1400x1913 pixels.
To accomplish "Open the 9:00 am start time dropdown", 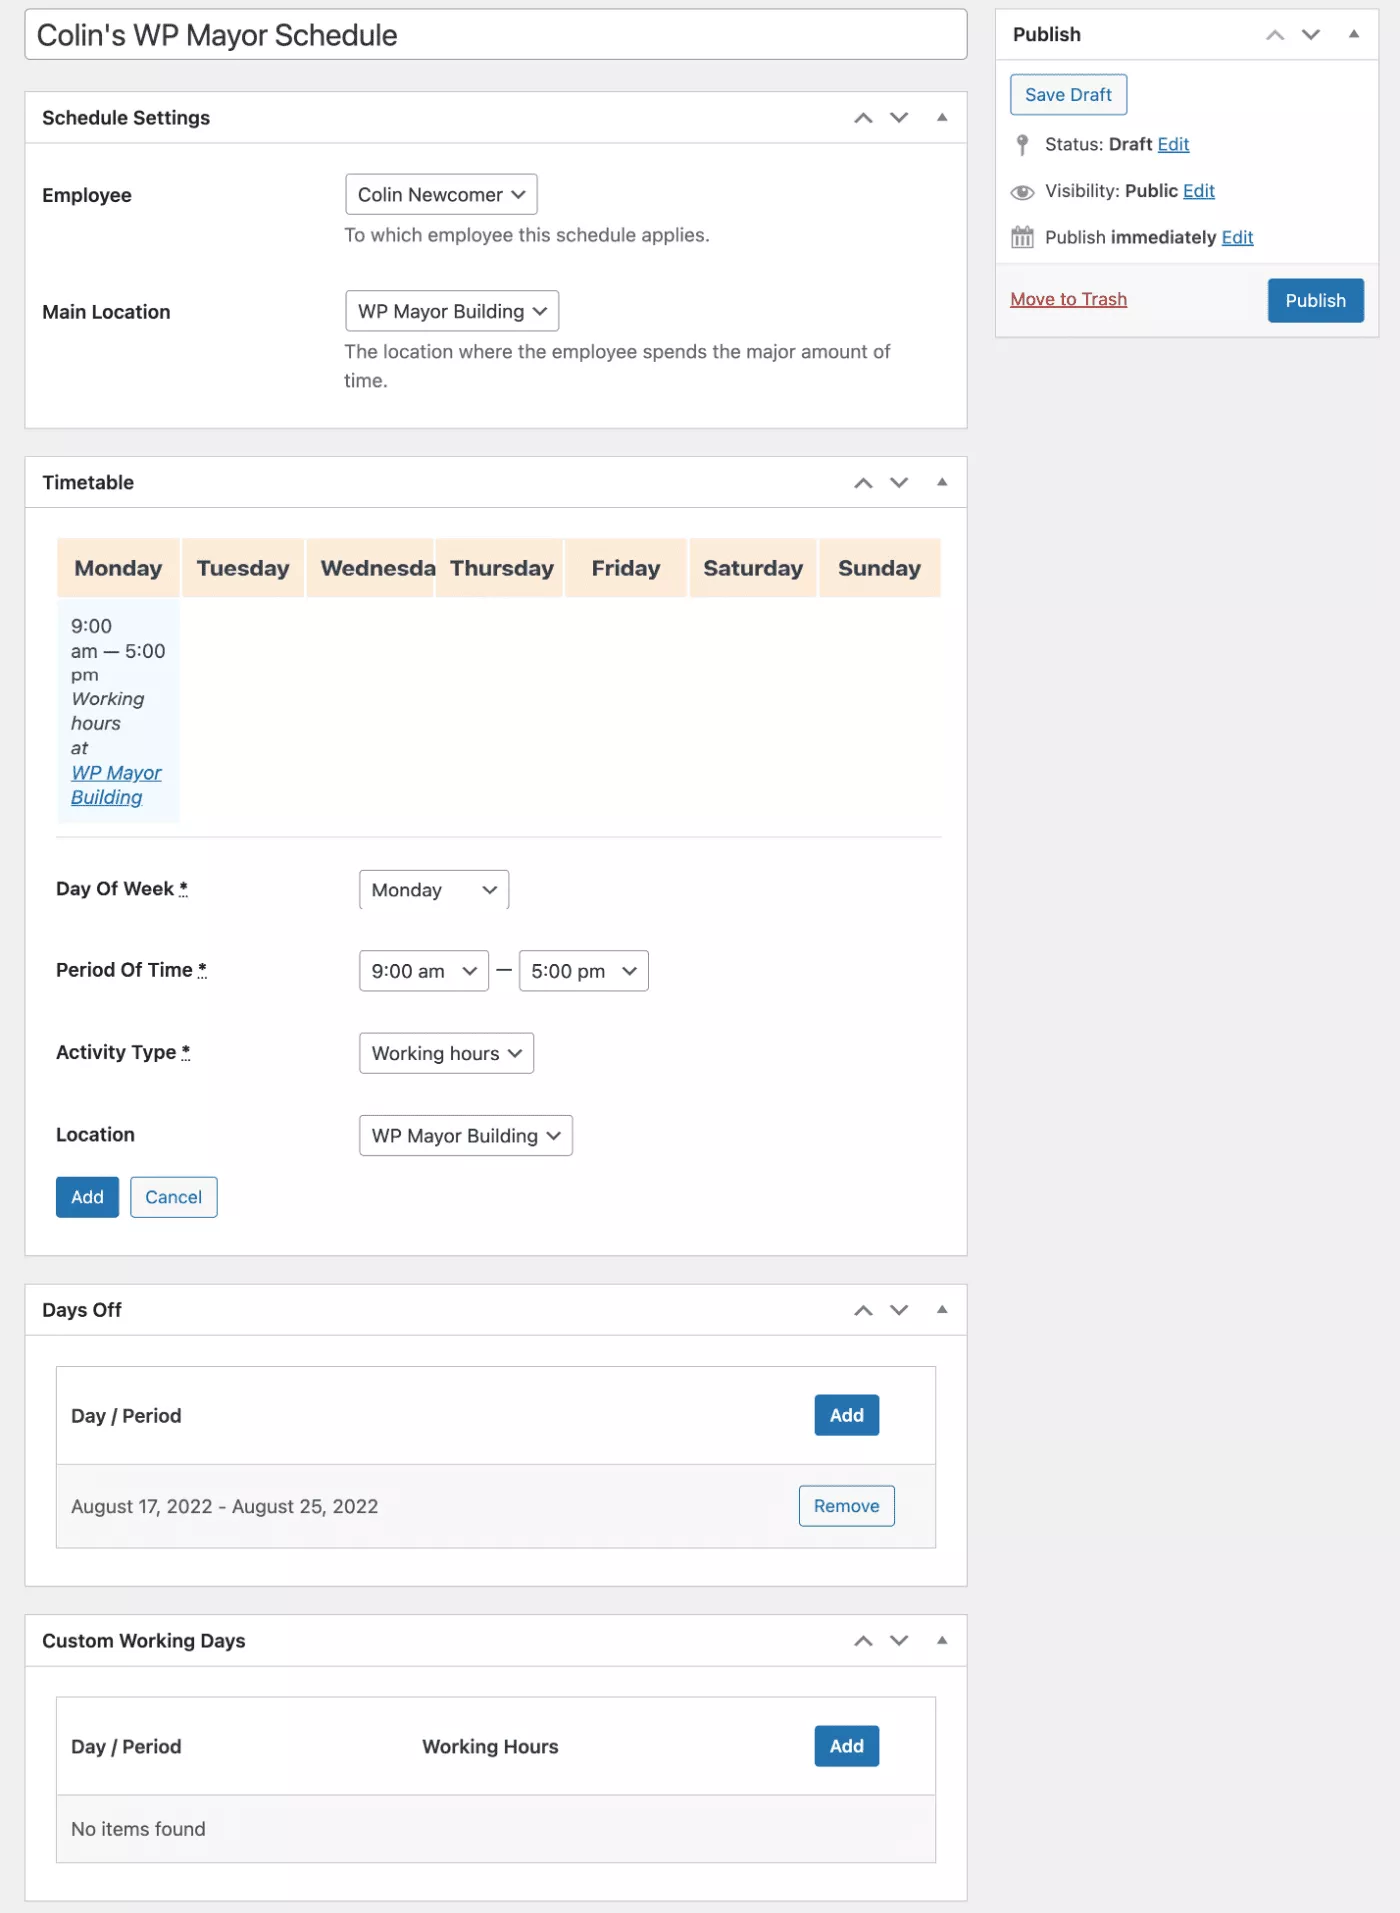I will [x=424, y=971].
